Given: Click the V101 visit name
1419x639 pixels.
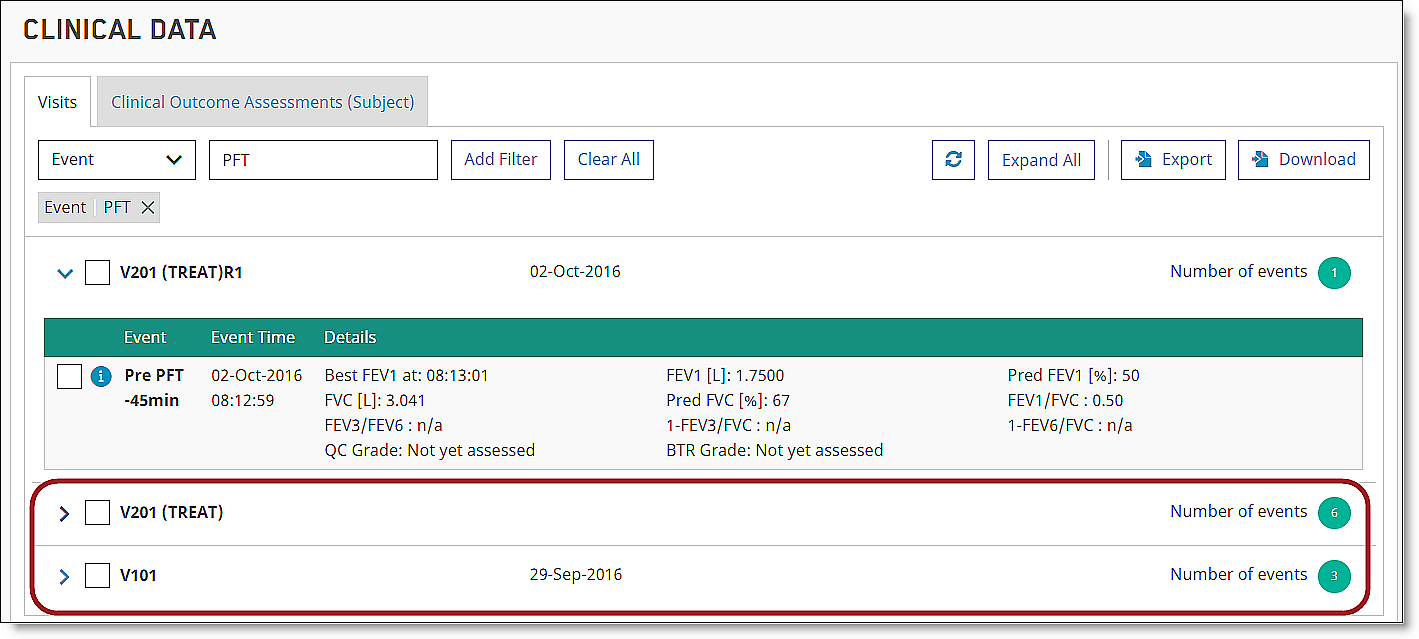Looking at the screenshot, I should click(x=138, y=576).
